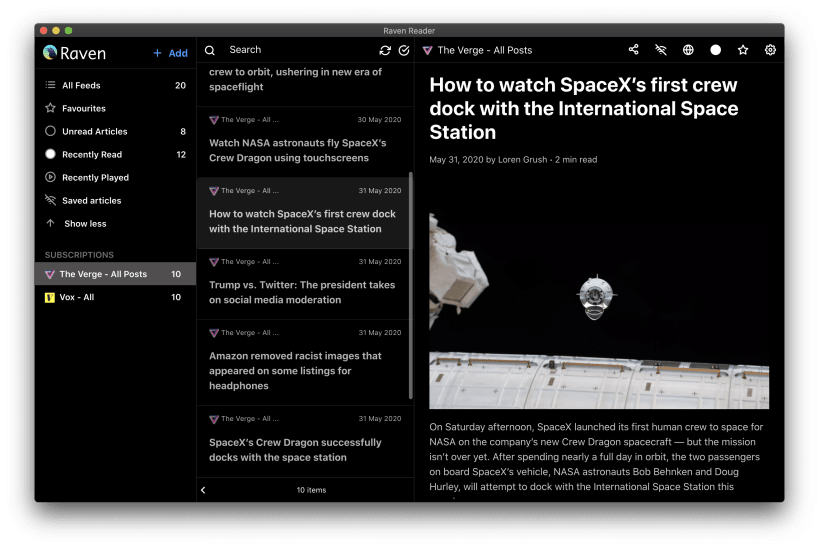Click All Feeds count 20
The height and width of the screenshot is (548, 819).
180,85
